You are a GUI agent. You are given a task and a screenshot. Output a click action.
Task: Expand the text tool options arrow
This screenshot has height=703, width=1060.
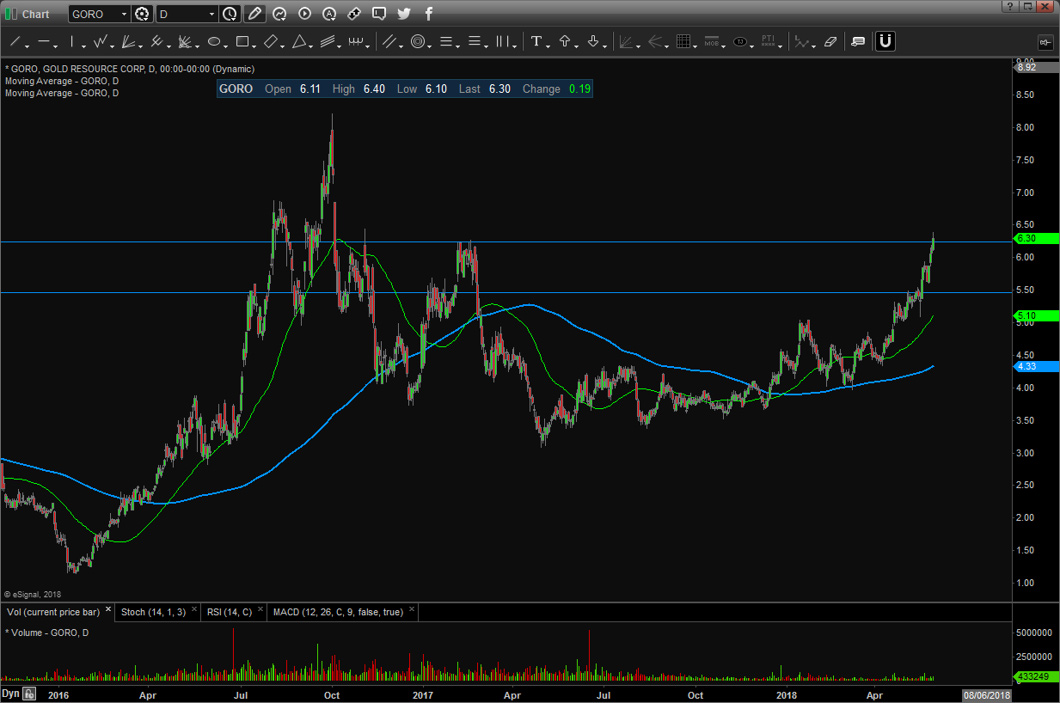tap(547, 46)
